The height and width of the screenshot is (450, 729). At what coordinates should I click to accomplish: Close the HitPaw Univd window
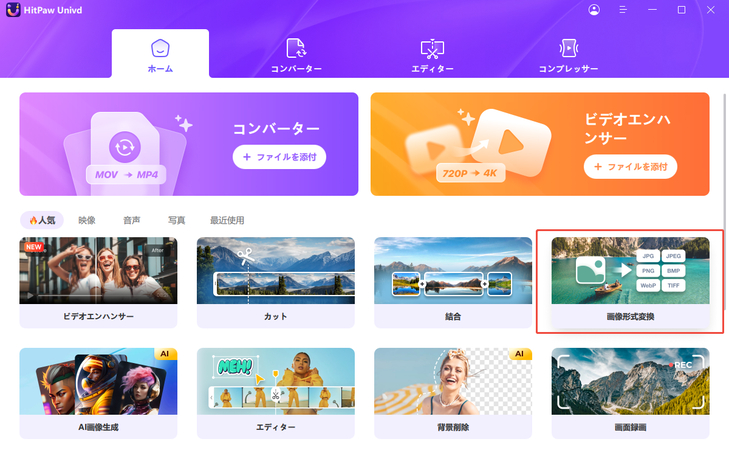(x=710, y=10)
